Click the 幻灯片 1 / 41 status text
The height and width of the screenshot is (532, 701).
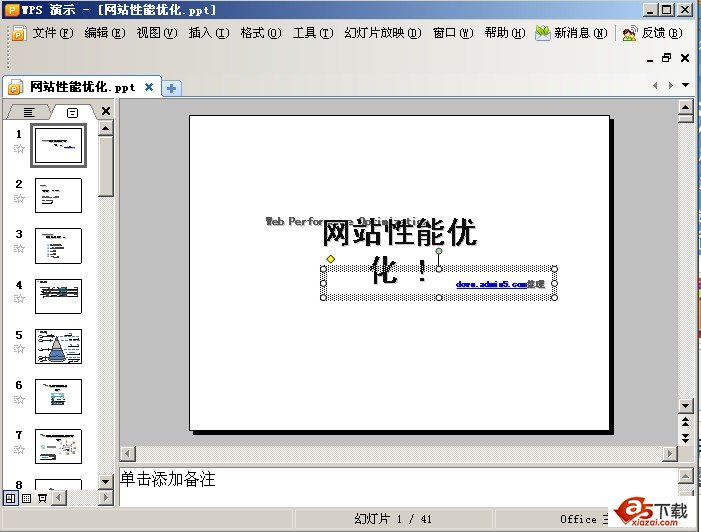(x=393, y=519)
